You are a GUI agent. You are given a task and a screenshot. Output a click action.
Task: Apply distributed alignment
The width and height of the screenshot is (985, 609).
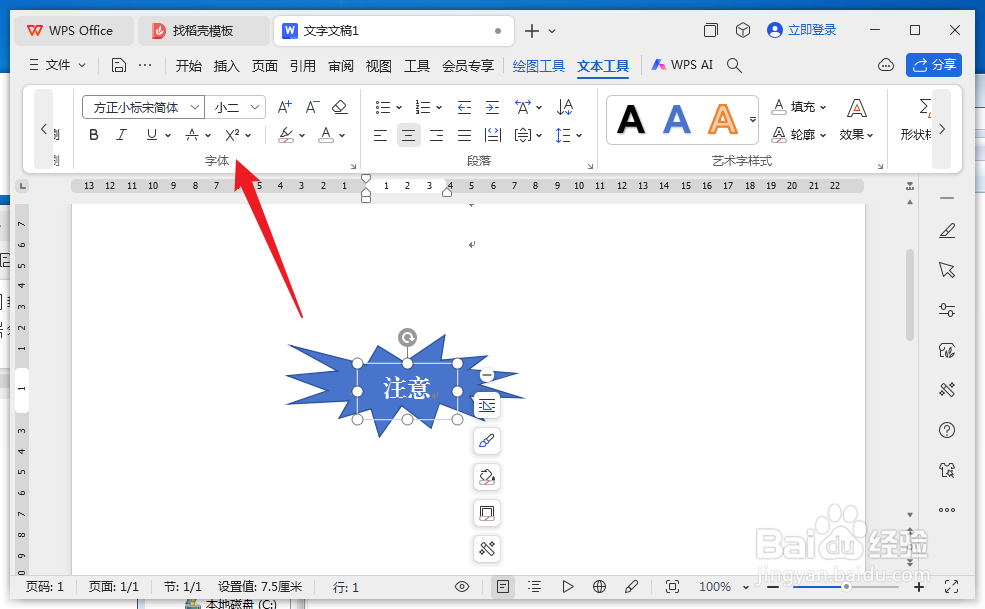(493, 135)
